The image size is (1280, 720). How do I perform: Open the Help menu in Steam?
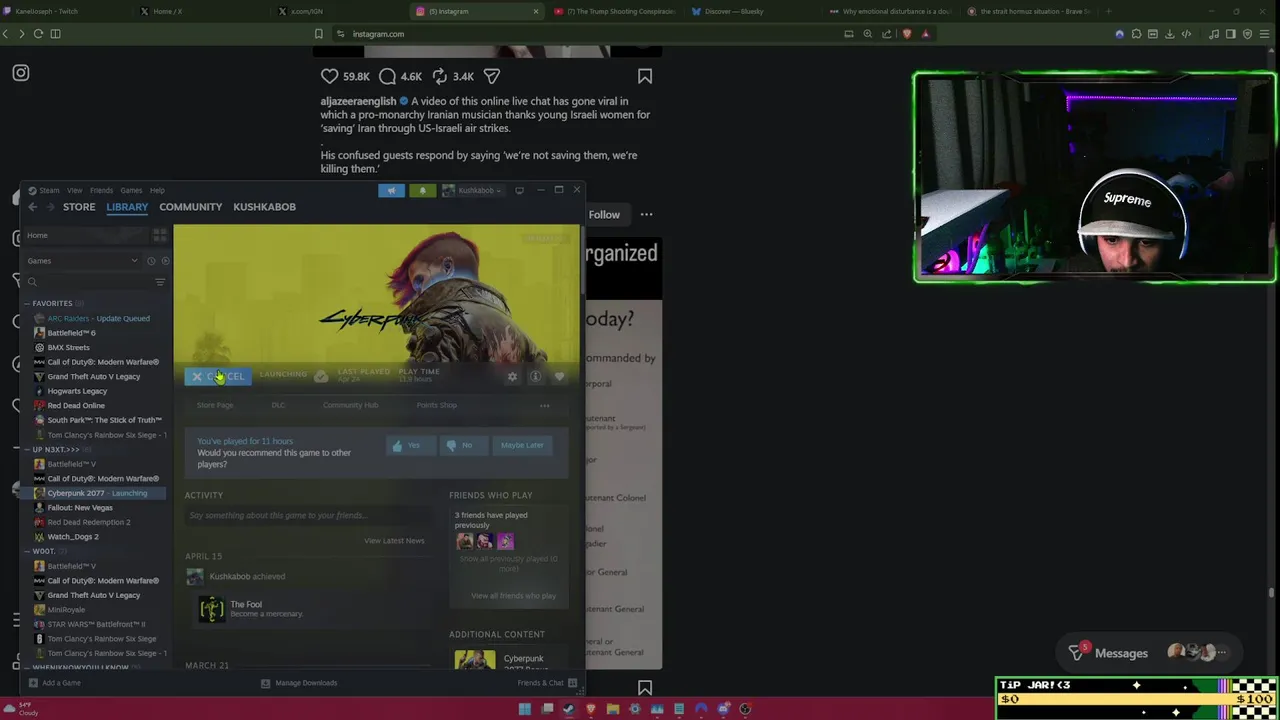tap(157, 190)
